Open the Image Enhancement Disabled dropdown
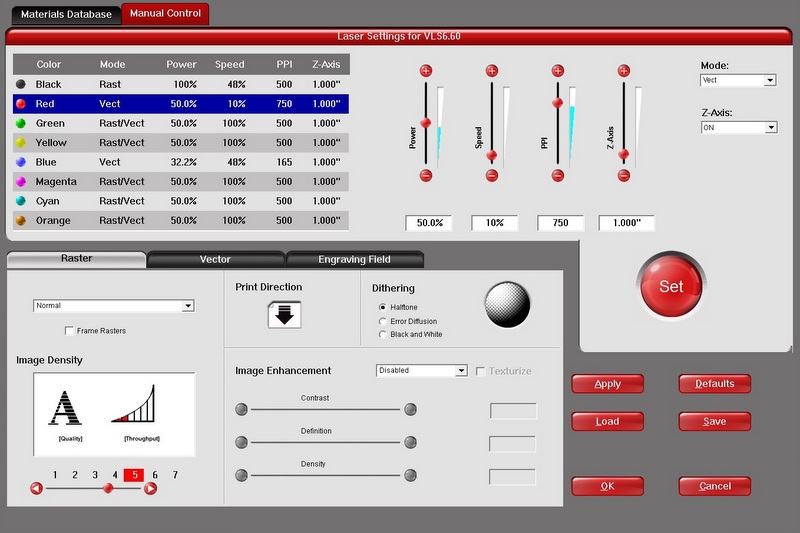Image resolution: width=800 pixels, height=533 pixels. pyautogui.click(x=421, y=370)
